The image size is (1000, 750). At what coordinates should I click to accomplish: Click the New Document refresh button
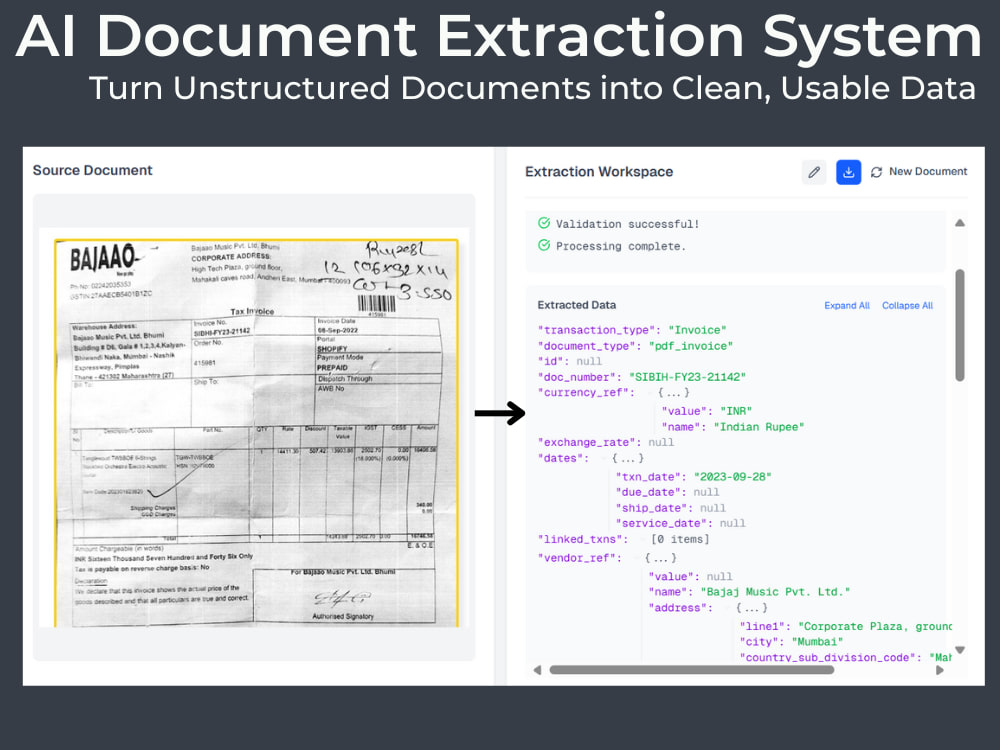point(919,172)
